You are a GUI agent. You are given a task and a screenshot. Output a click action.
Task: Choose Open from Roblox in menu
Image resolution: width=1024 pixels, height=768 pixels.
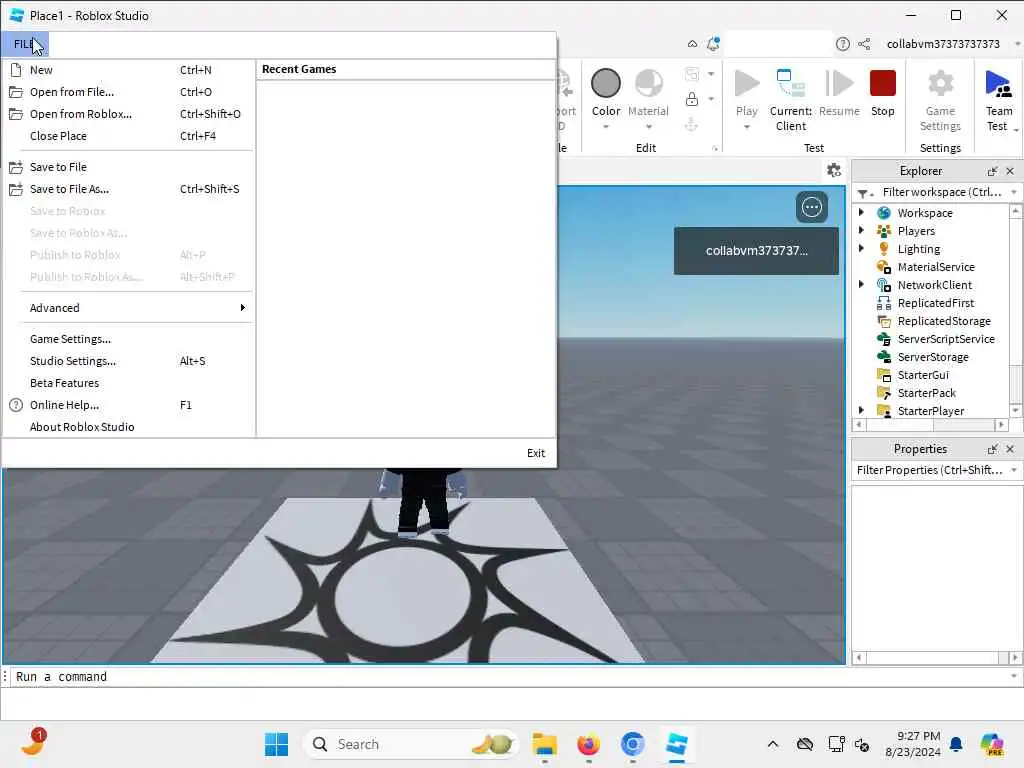pos(130,114)
